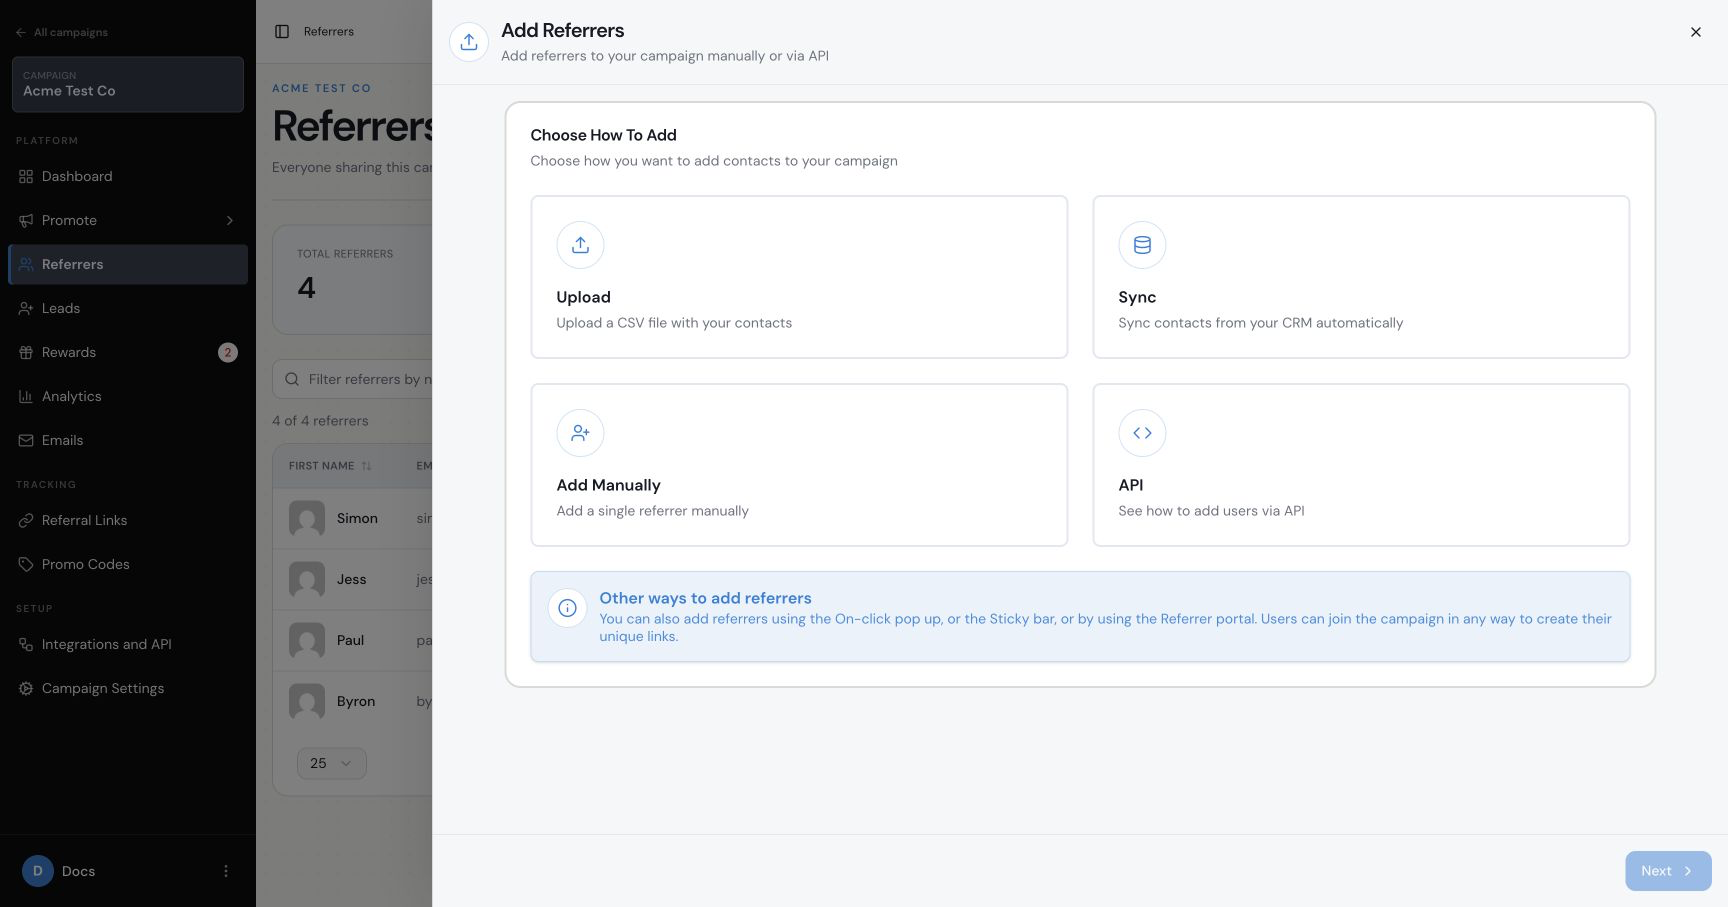Open the Docs account options menu
This screenshot has width=1728, height=907.
pyautogui.click(x=226, y=871)
